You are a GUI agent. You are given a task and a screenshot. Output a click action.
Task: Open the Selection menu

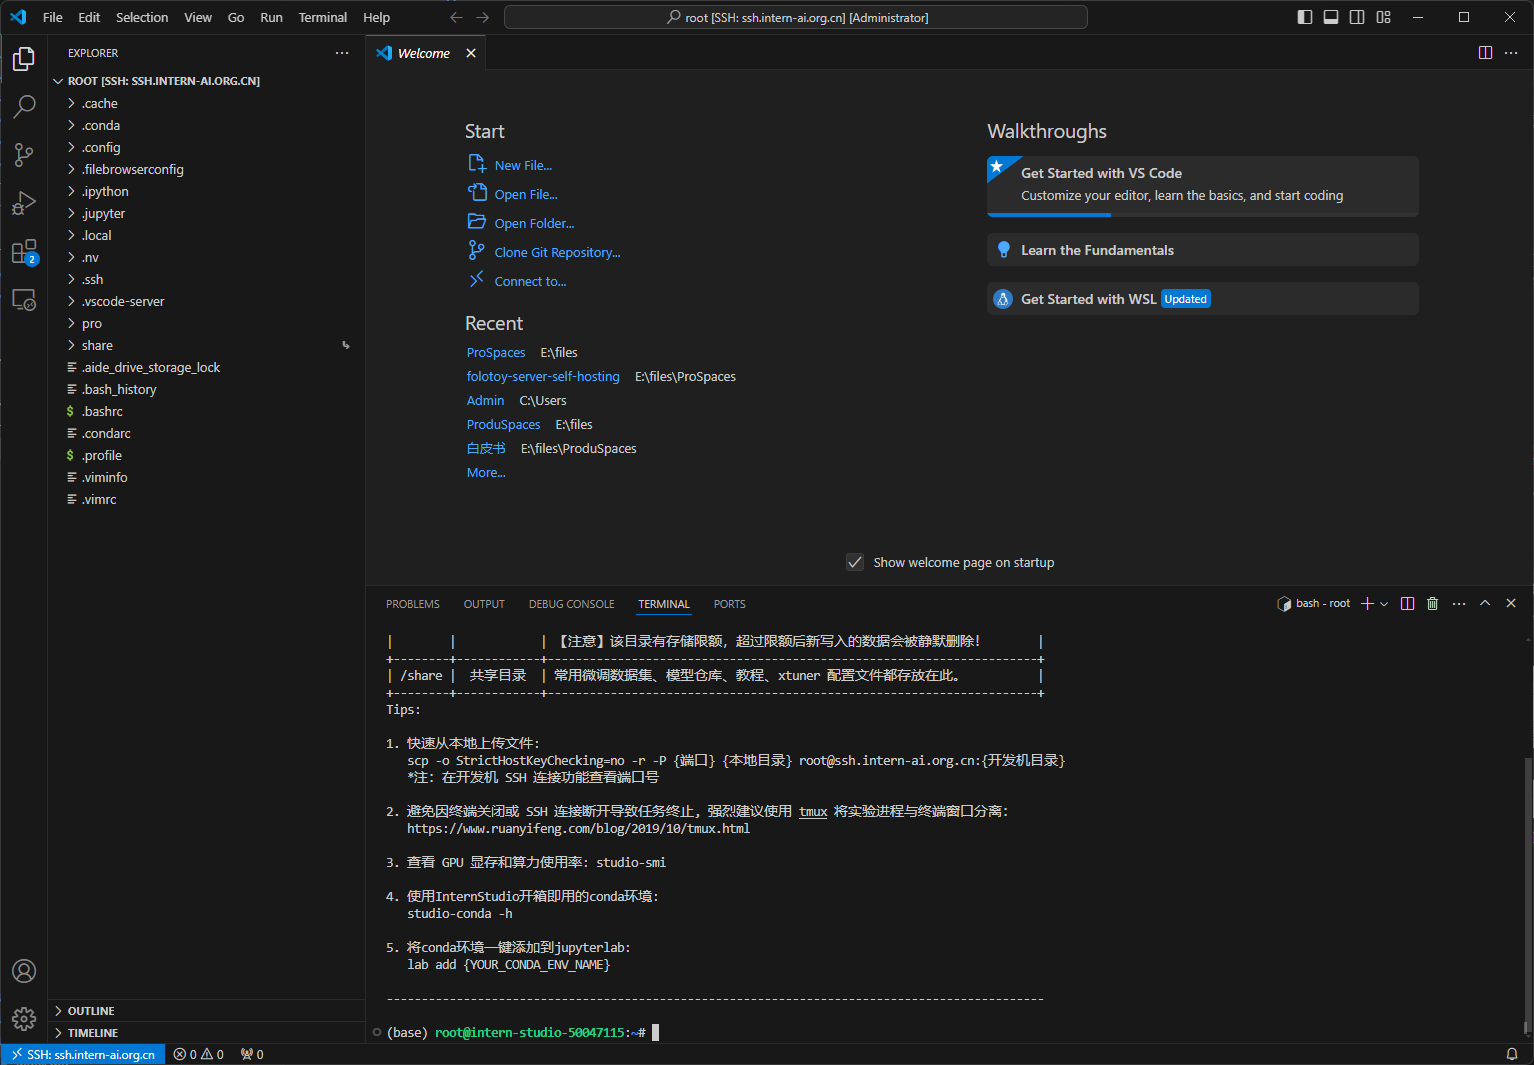tap(142, 17)
